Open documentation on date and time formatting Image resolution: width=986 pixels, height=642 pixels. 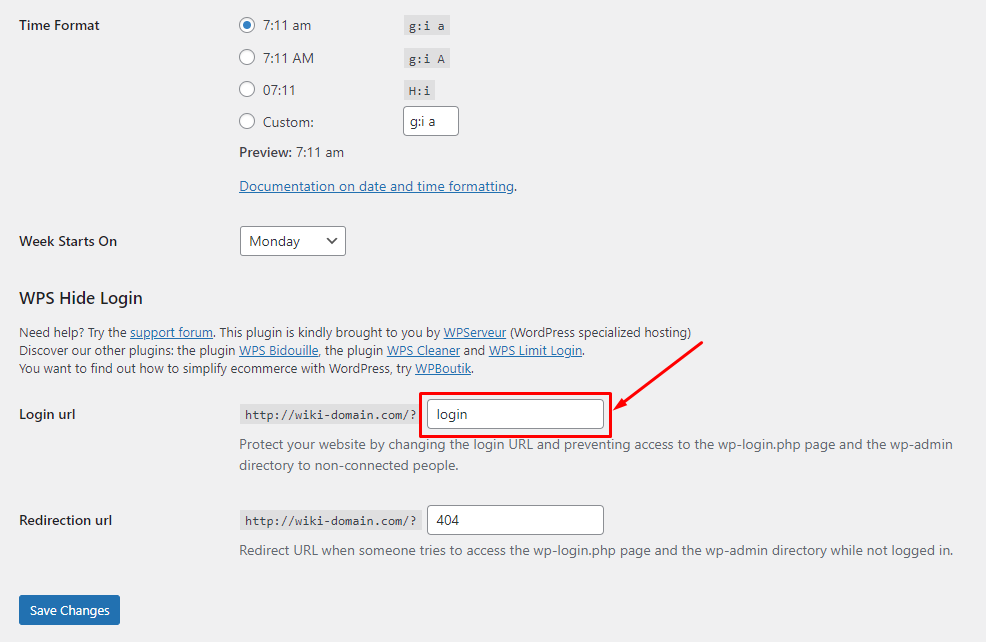click(x=377, y=186)
